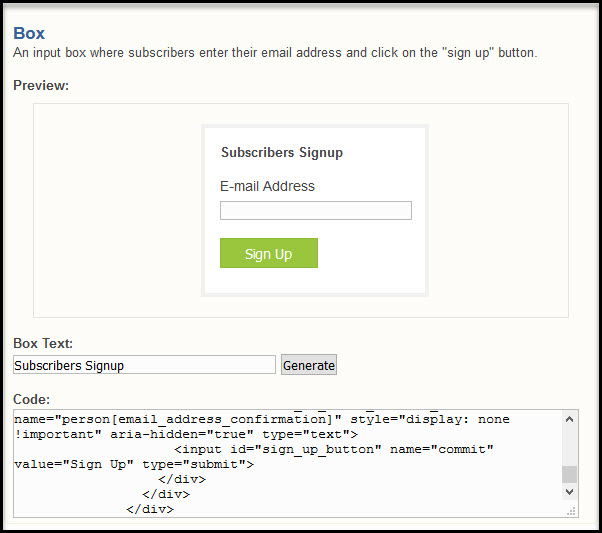
Task: Click the down arrow of code scrollbar
Action: pyautogui.click(x=569, y=491)
